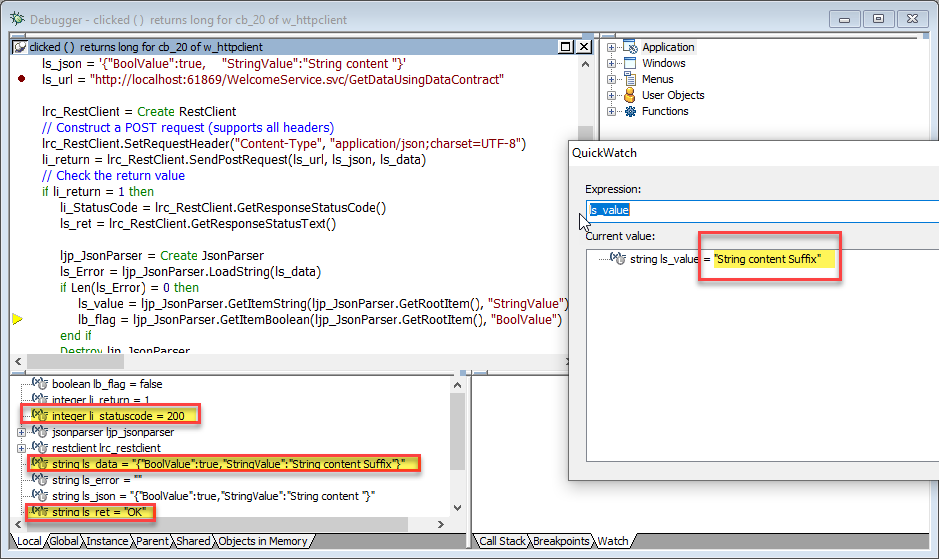Switch to the Global variables tab
This screenshot has height=559, width=939.
[63, 541]
